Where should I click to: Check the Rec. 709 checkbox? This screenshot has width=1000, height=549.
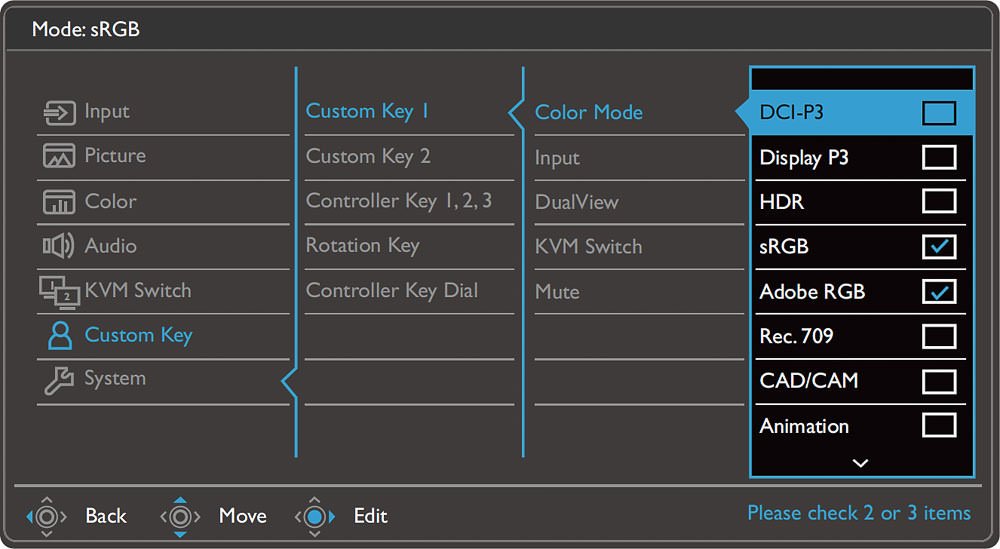(939, 336)
